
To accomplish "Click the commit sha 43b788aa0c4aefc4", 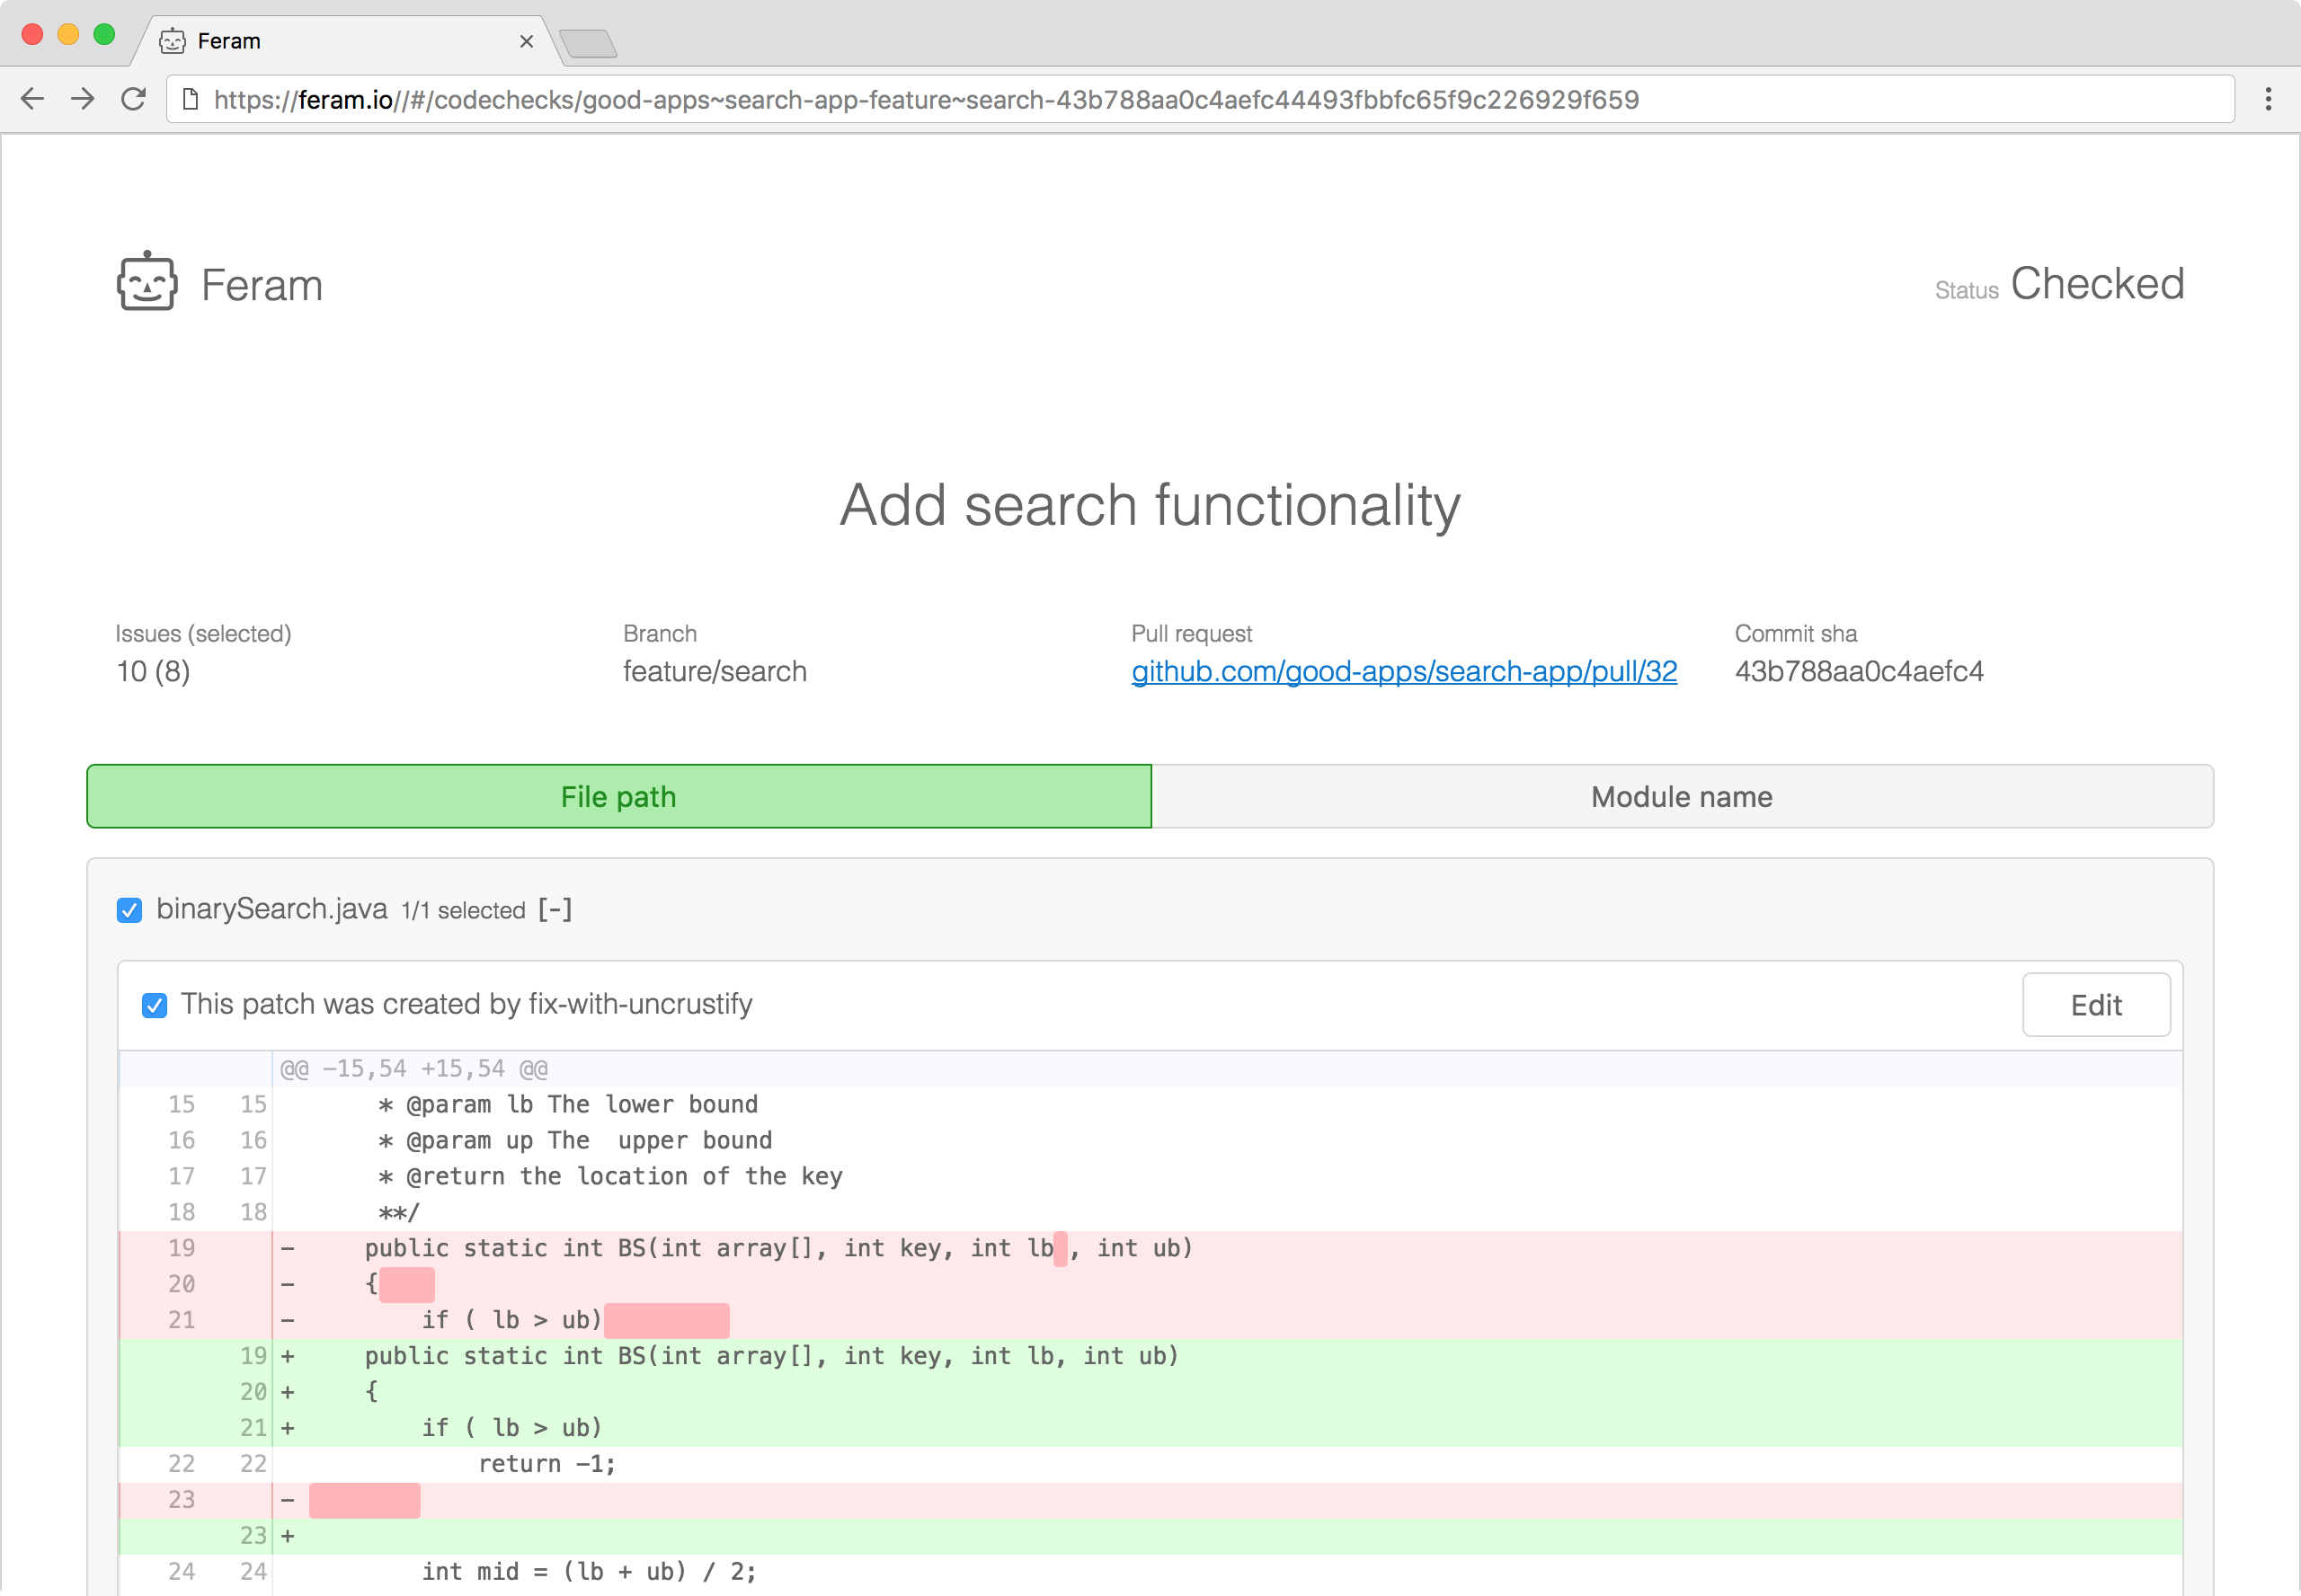I will click(x=1859, y=671).
